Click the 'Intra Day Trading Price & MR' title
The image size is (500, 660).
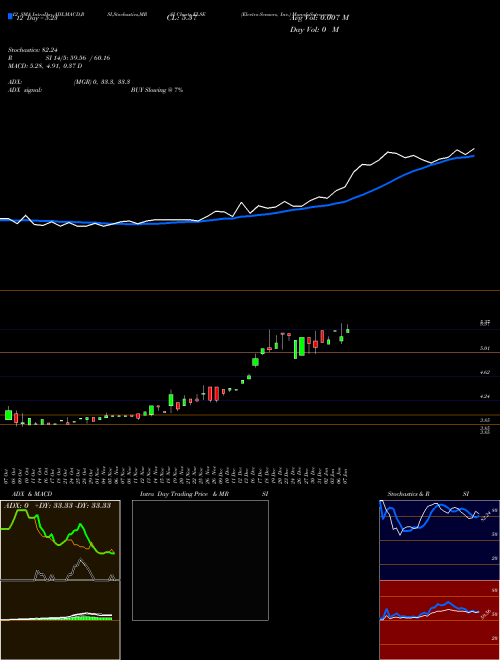tap(184, 494)
